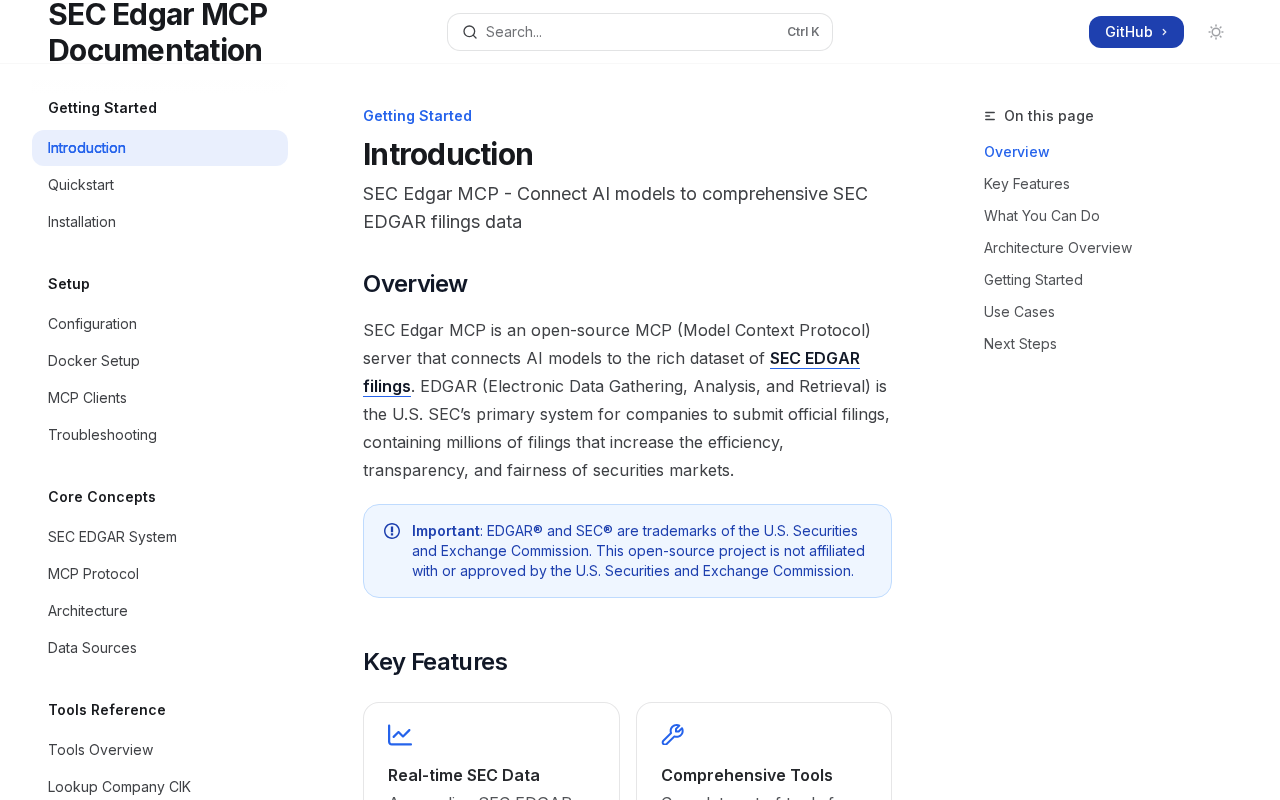
Task: Jump to Architecture Overview in page outline
Action: (x=1058, y=248)
